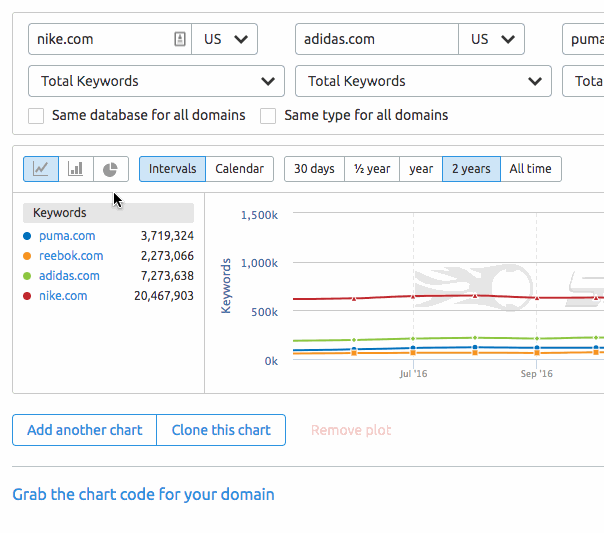Open nike.com legend link

point(63,296)
